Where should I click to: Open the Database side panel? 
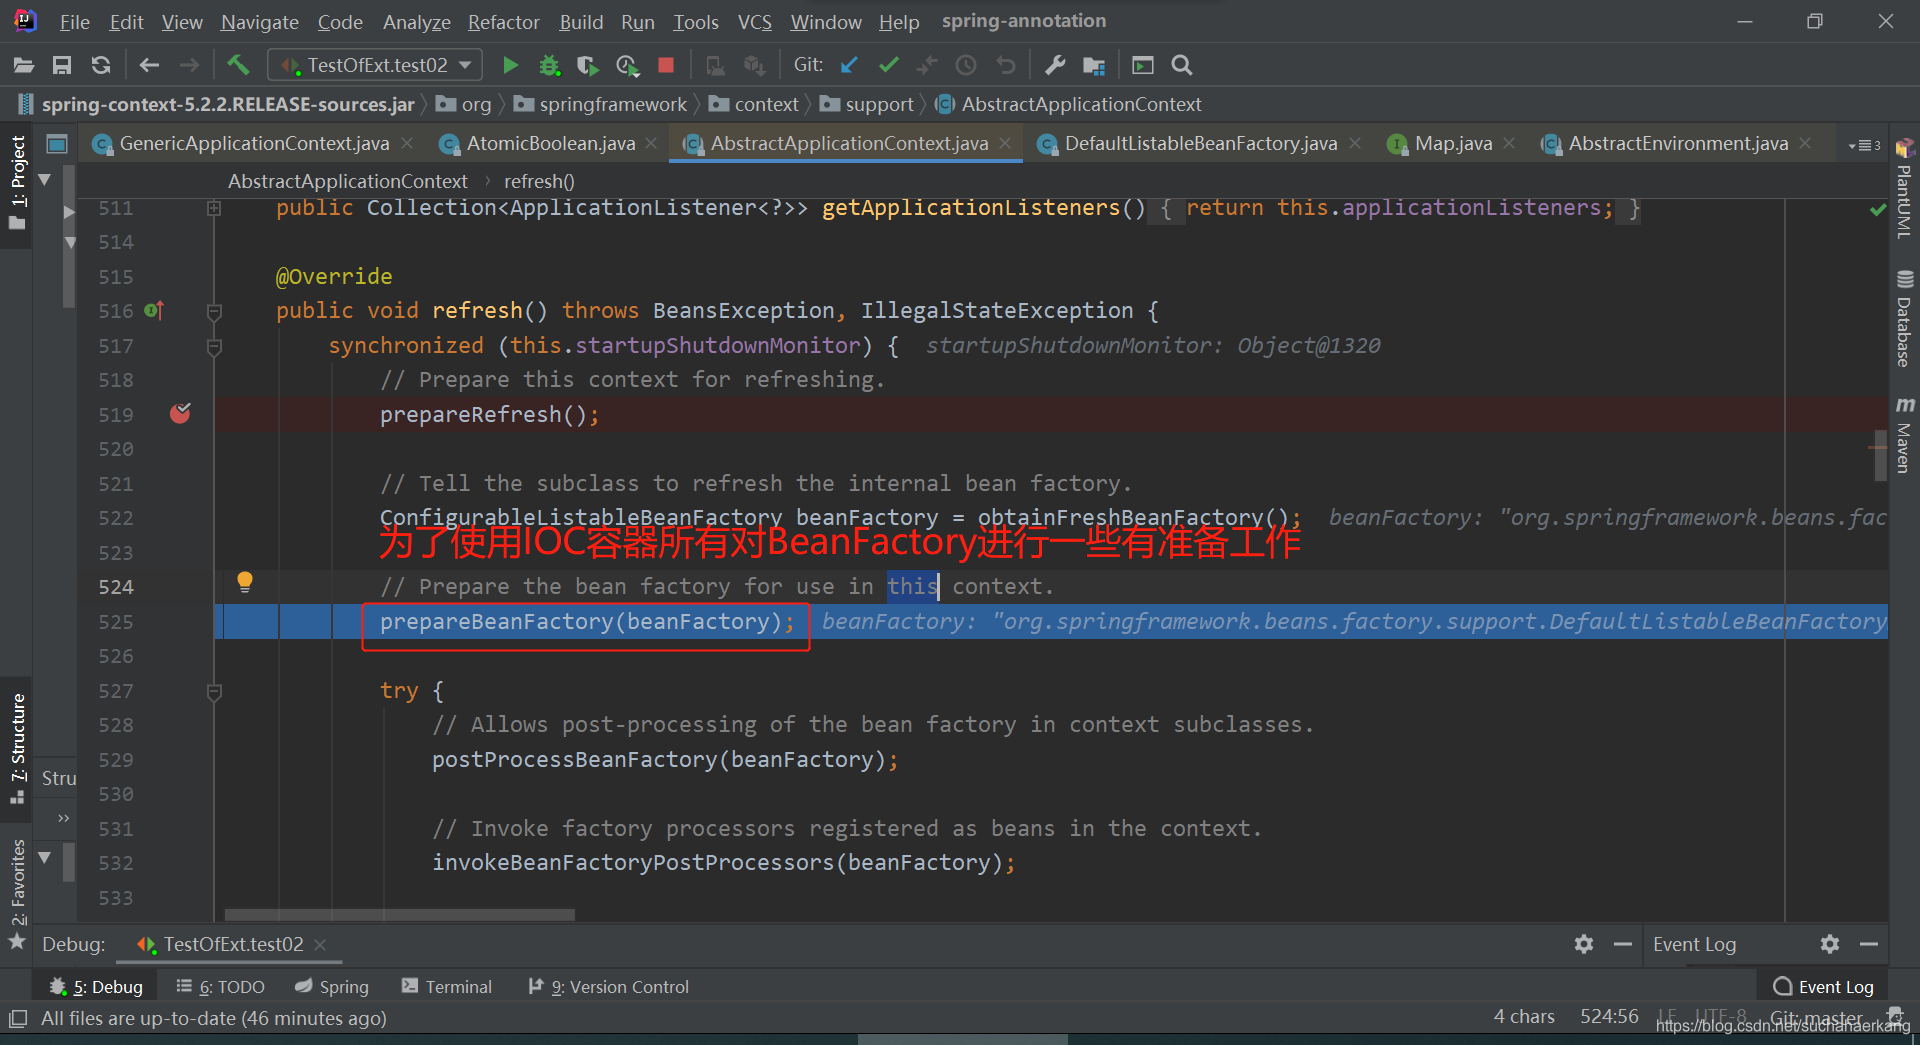1904,320
